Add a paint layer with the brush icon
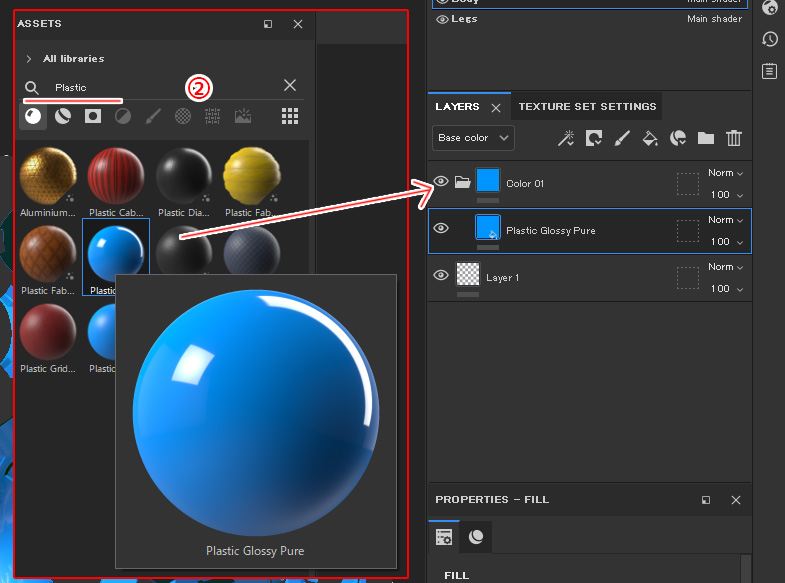The image size is (785, 583). tap(622, 138)
